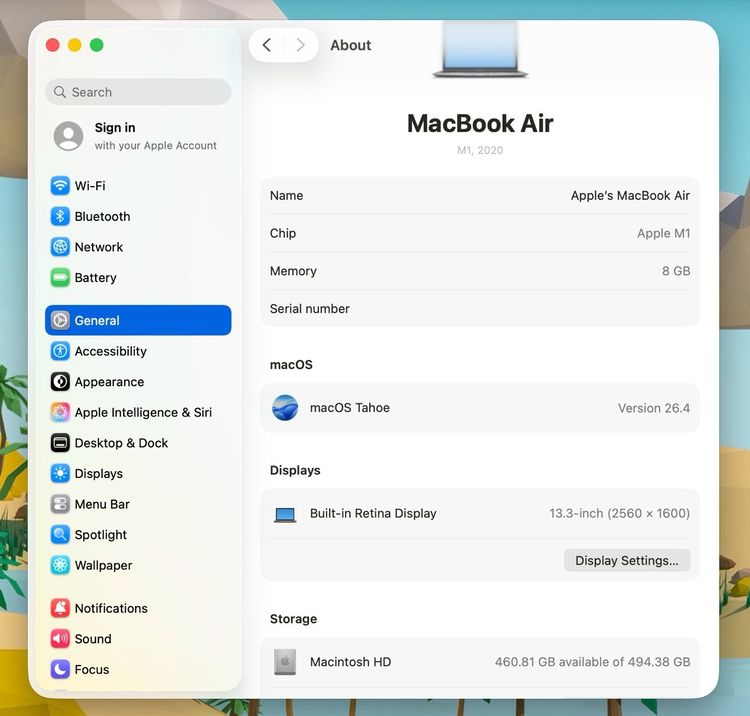This screenshot has width=750, height=716.
Task: Open the Focus label
Action: (x=92, y=670)
